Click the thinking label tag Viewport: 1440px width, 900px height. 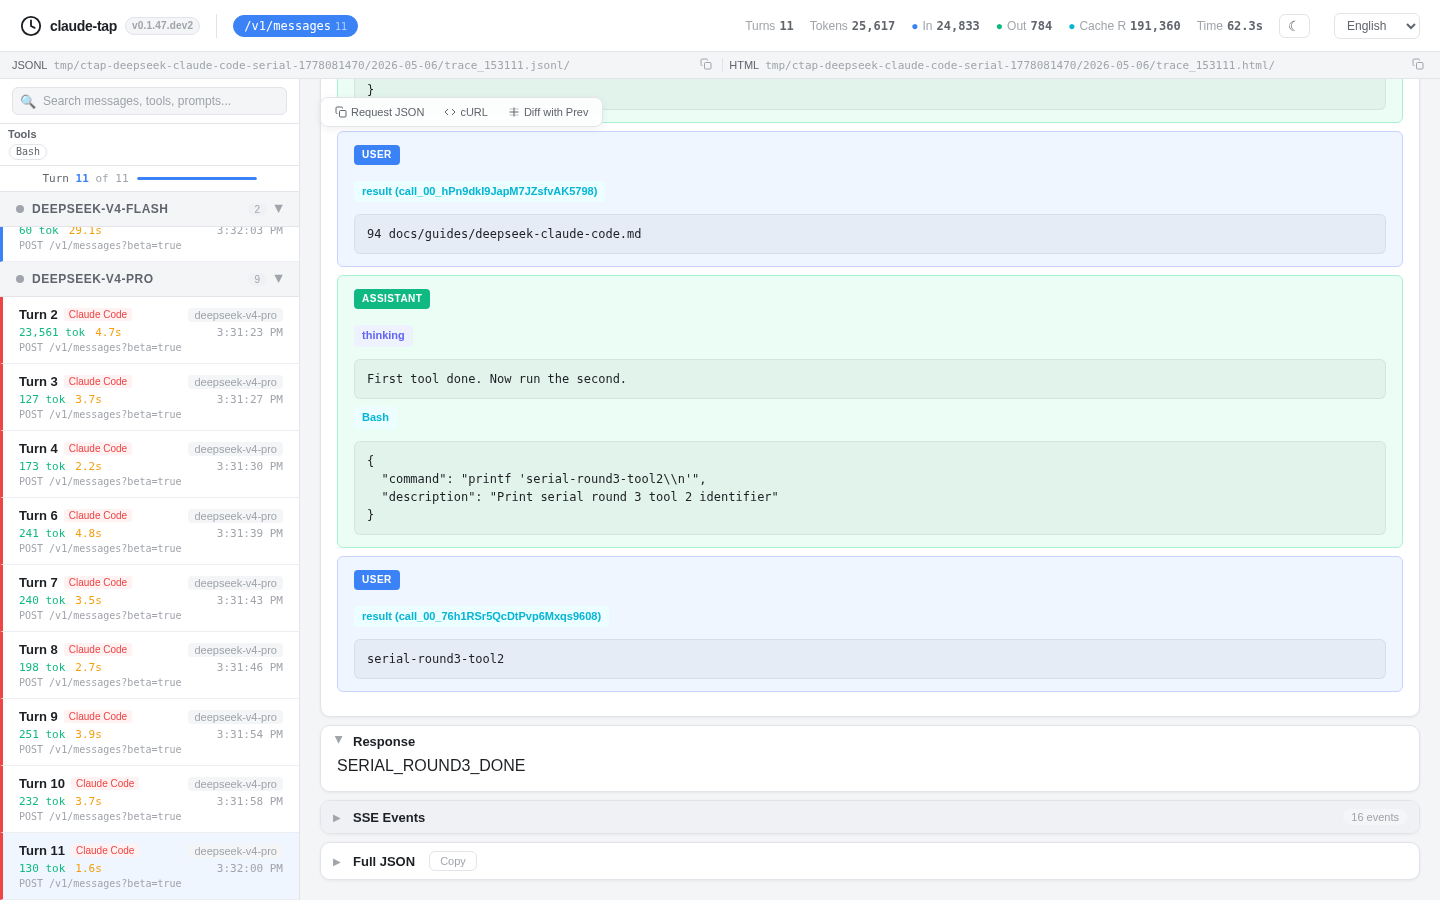[x=383, y=336]
